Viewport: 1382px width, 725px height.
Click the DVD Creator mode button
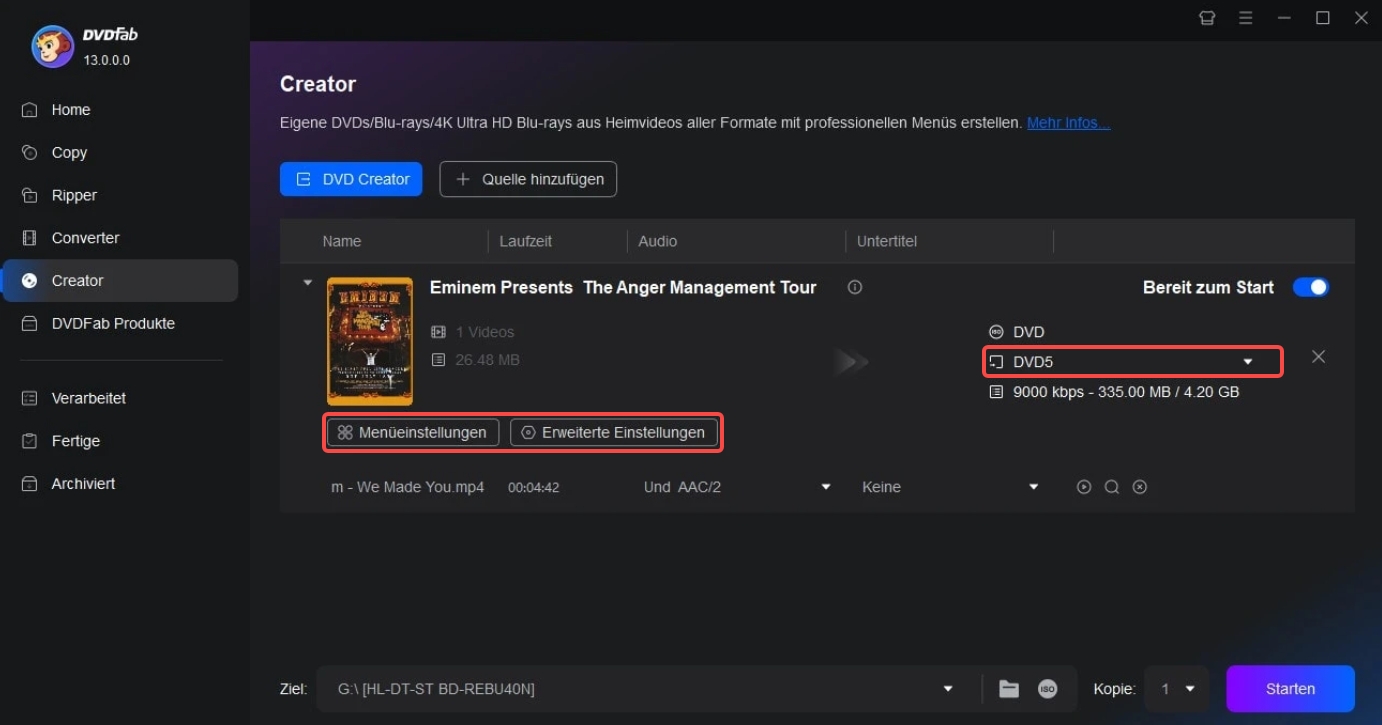351,179
